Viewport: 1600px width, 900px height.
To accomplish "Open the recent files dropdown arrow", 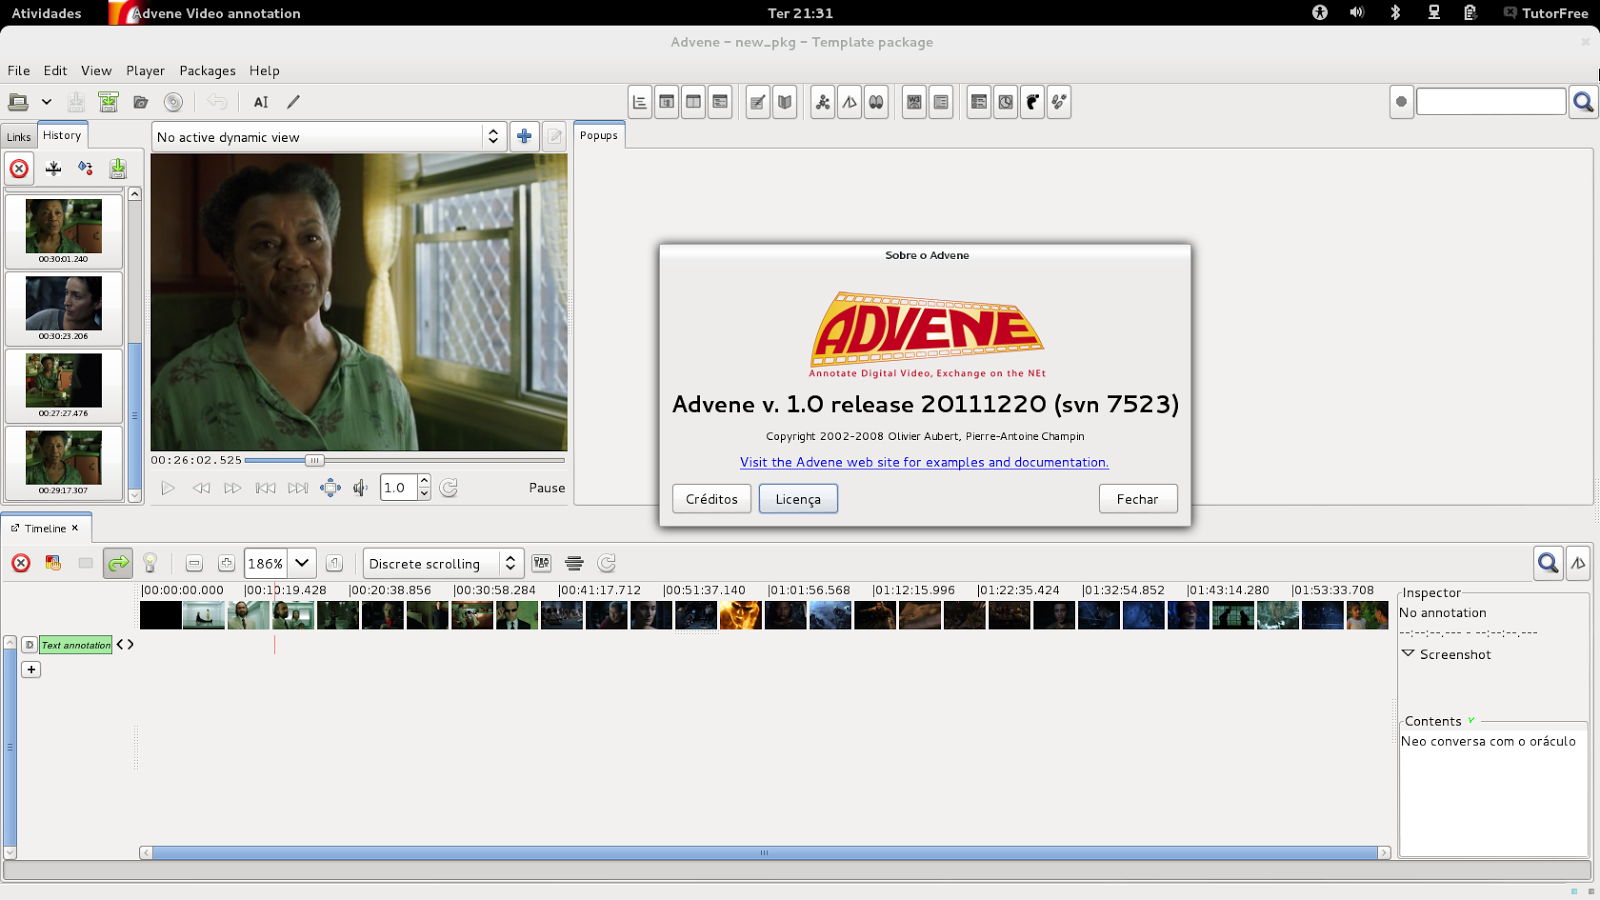I will tap(46, 102).
